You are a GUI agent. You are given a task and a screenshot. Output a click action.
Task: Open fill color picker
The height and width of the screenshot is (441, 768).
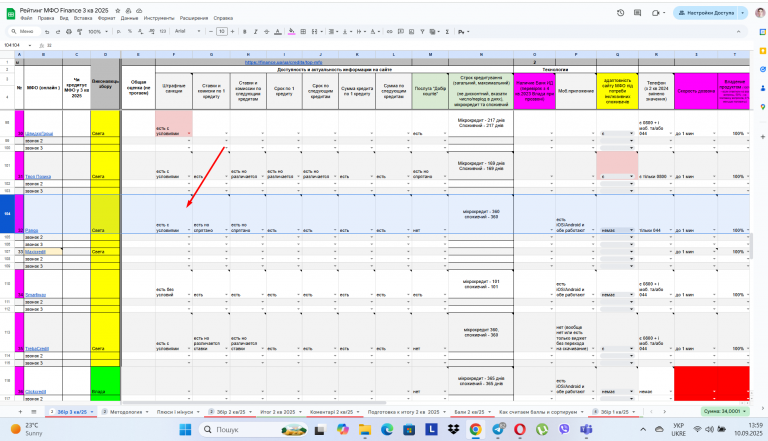click(291, 31)
